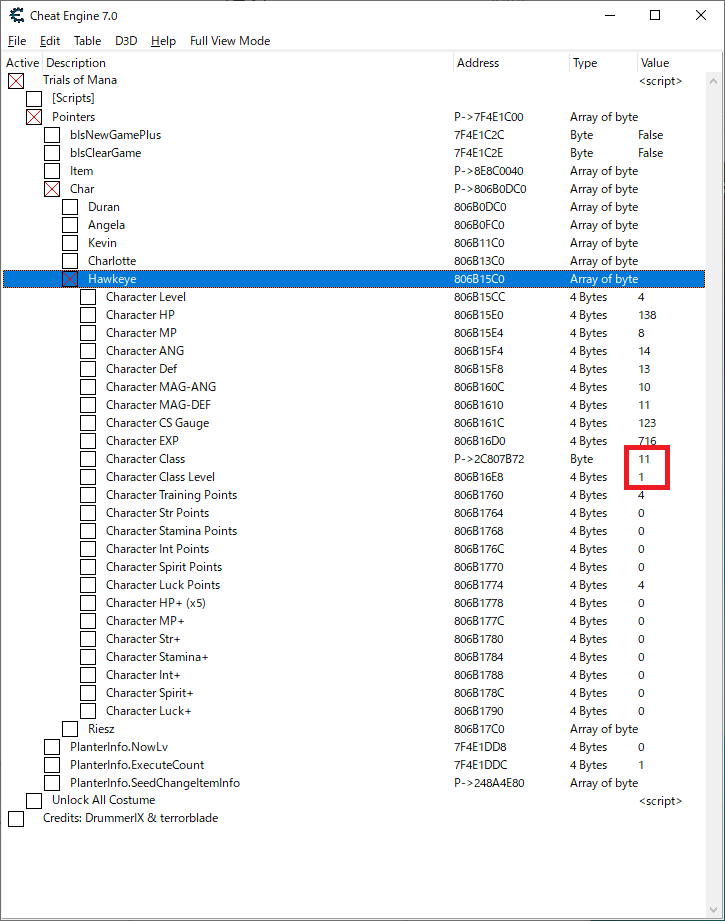Click pointer address P->2C807B72
The height and width of the screenshot is (921, 725).
pyautogui.click(x=489, y=459)
